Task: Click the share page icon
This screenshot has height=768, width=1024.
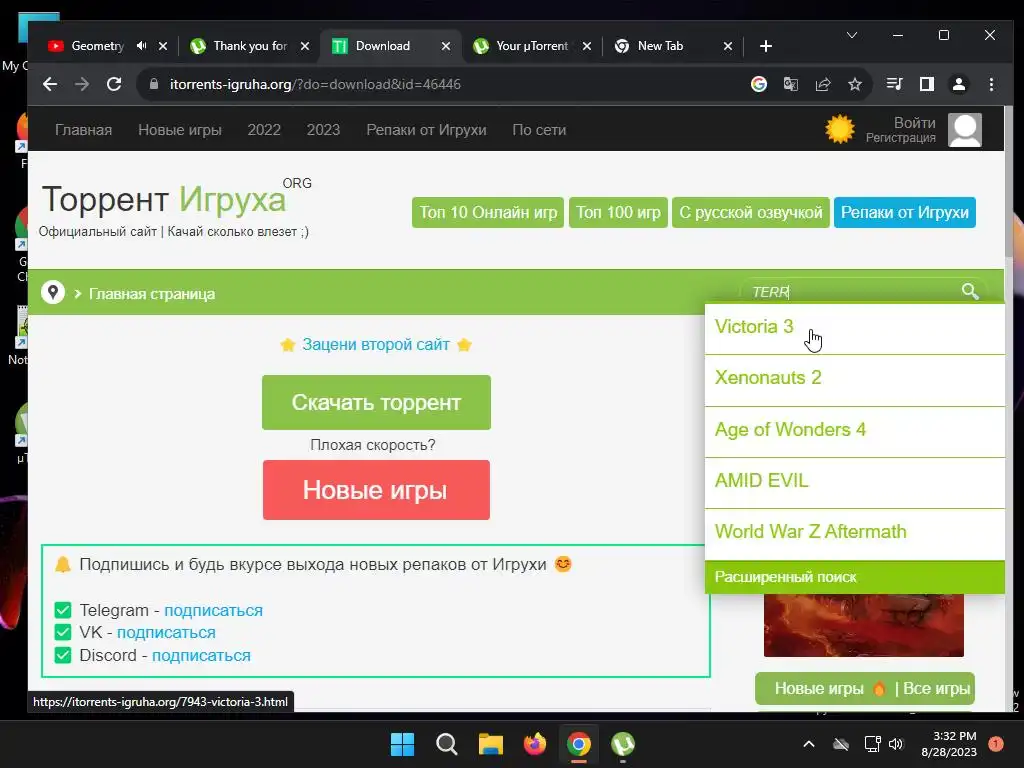Action: (x=823, y=84)
